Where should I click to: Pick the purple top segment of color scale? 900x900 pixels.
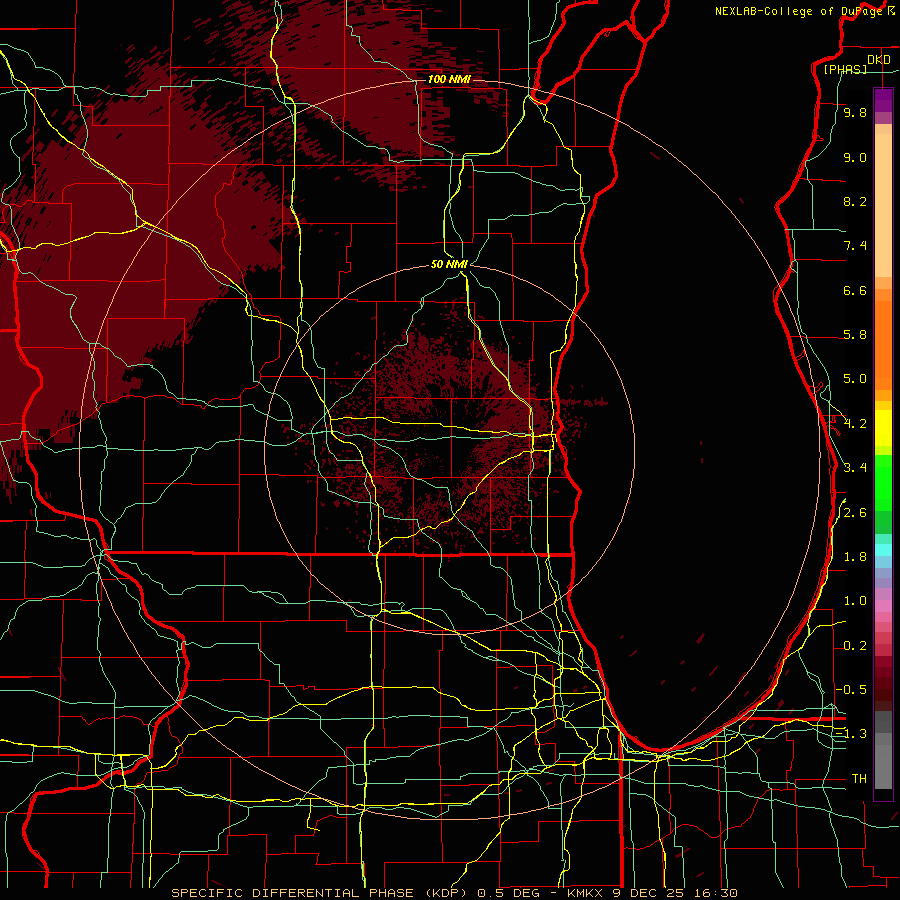pos(883,100)
